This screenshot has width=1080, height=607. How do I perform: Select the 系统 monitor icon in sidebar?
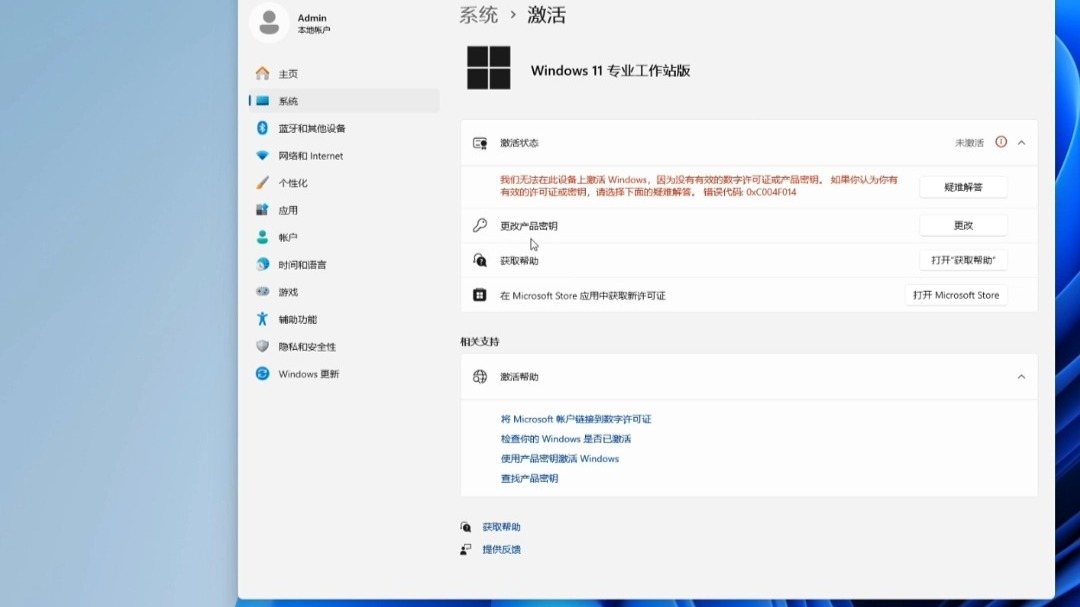pyautogui.click(x=262, y=101)
